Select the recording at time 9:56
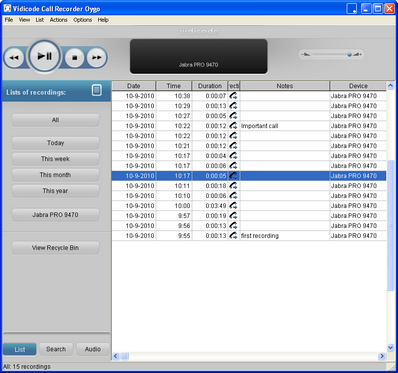This screenshot has height=373, width=398. pos(249,226)
